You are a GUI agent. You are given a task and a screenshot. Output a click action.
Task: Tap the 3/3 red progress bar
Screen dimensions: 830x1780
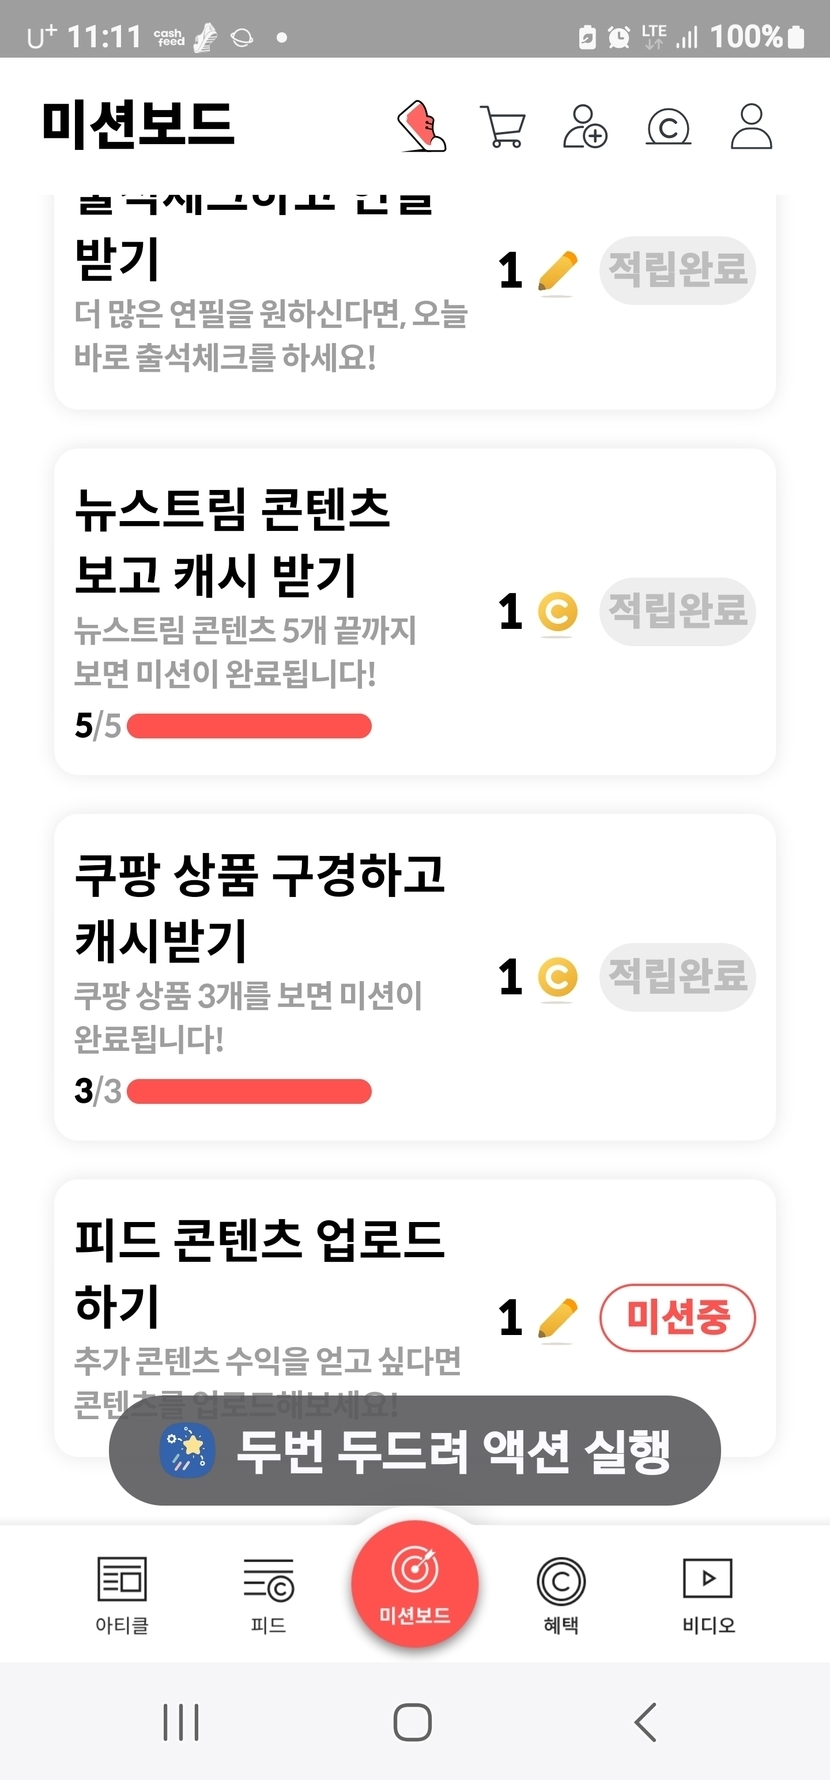click(249, 1091)
